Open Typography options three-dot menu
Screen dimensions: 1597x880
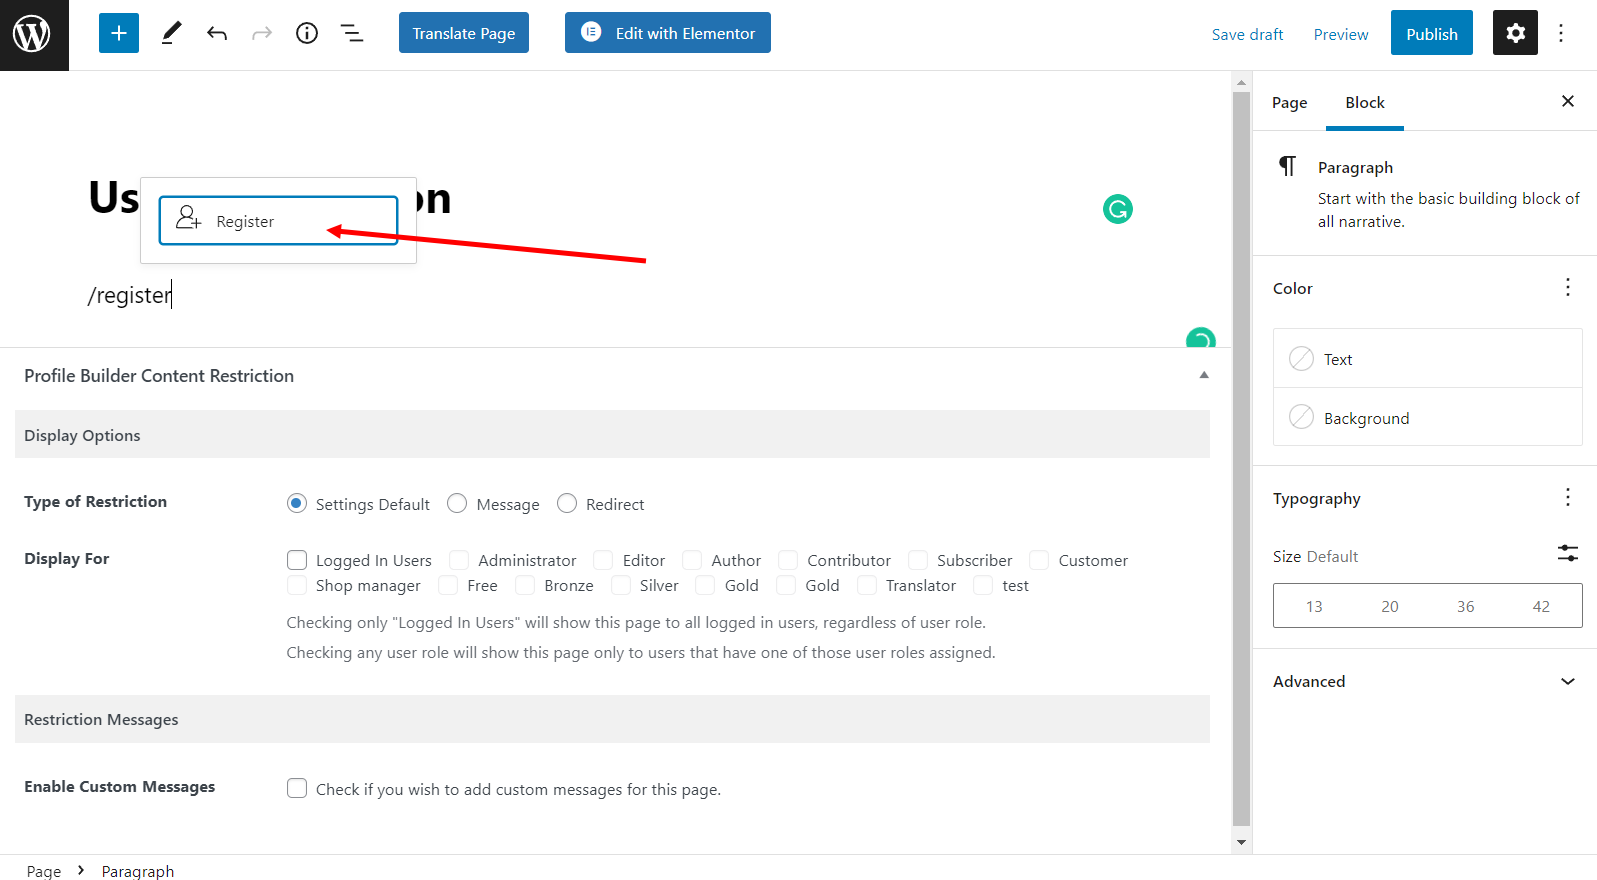click(1568, 498)
